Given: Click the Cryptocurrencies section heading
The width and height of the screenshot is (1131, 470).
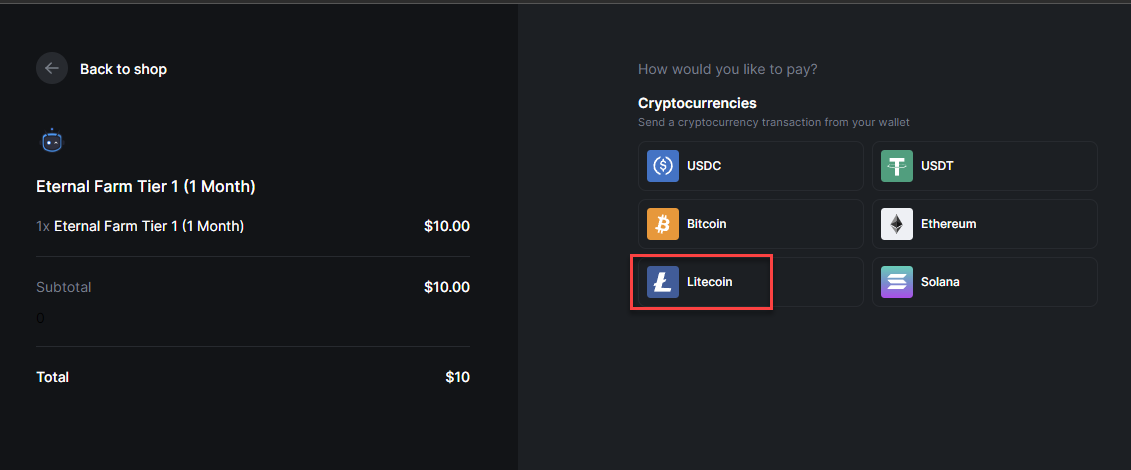Looking at the screenshot, I should 697,103.
